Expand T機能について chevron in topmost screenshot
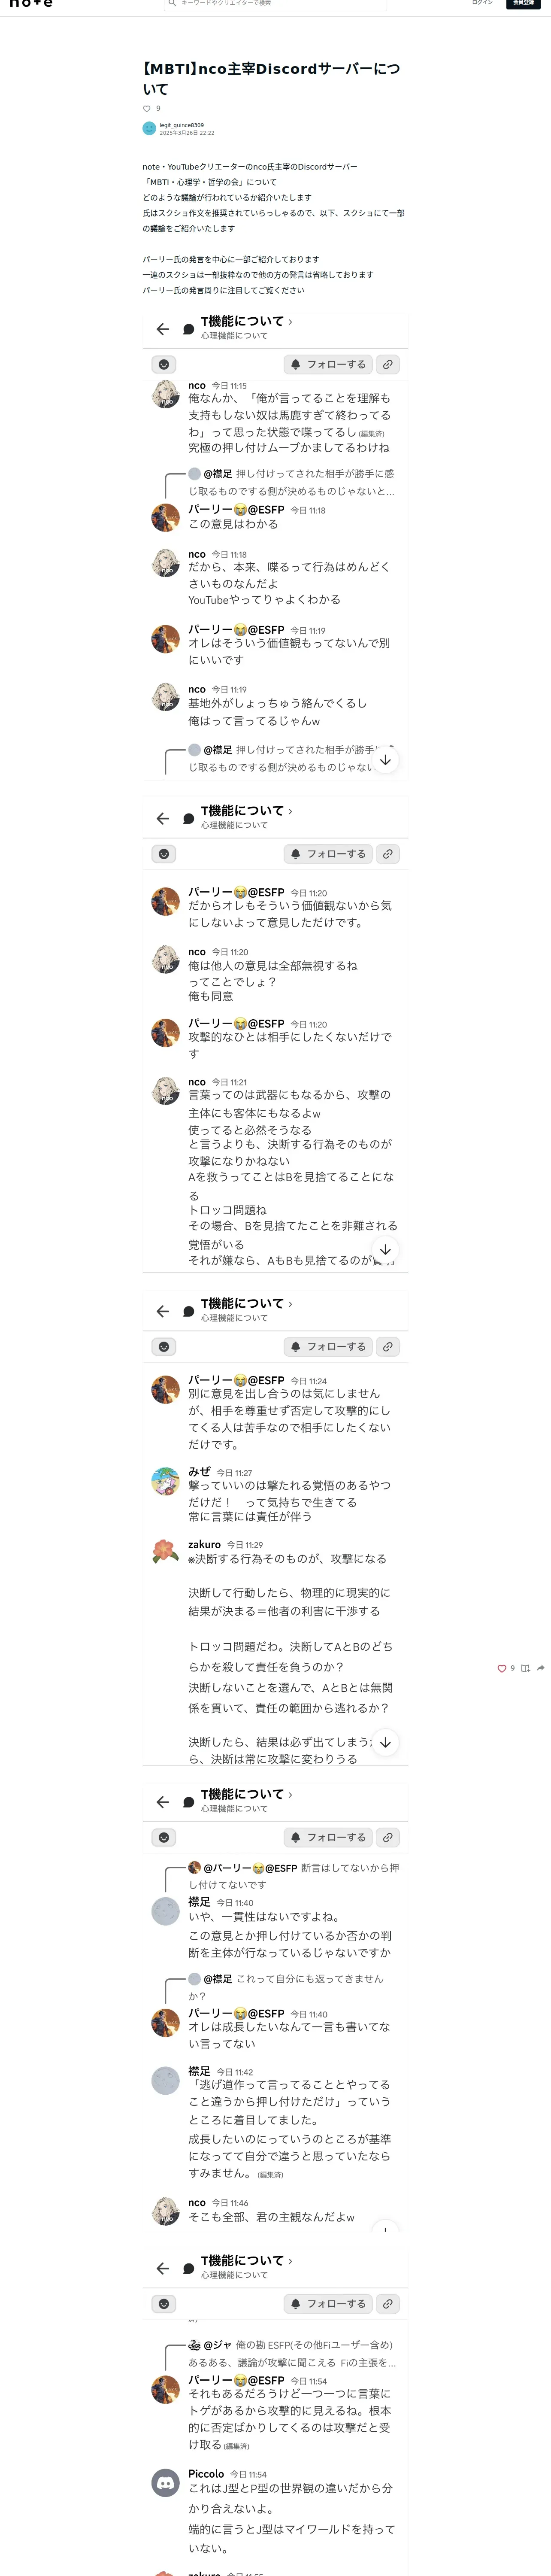Image resolution: width=551 pixels, height=2576 pixels. click(290, 322)
